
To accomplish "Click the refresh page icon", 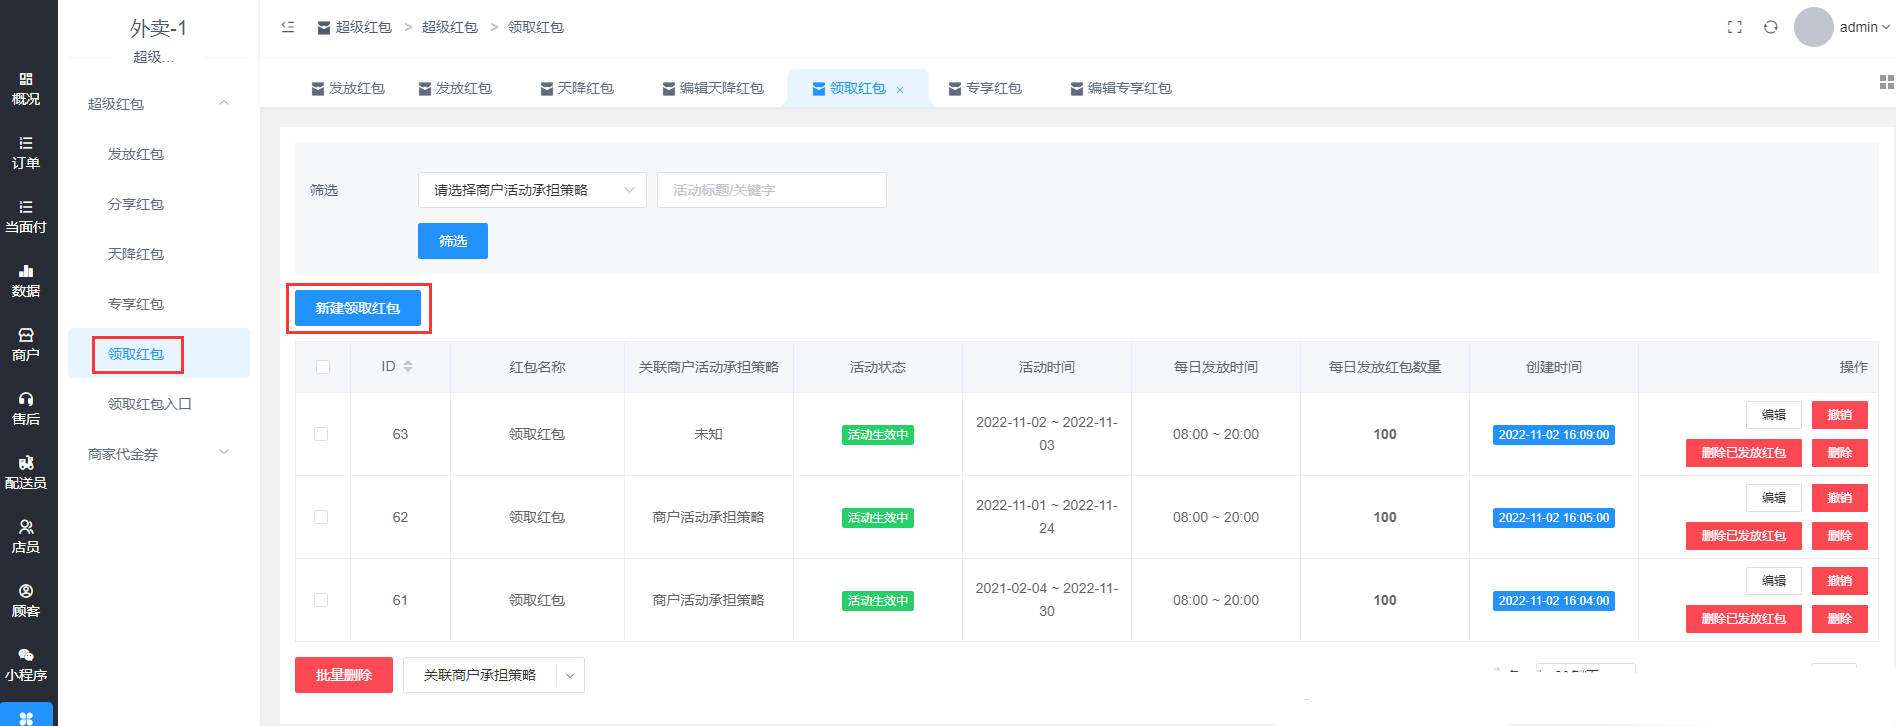I will 1771,27.
